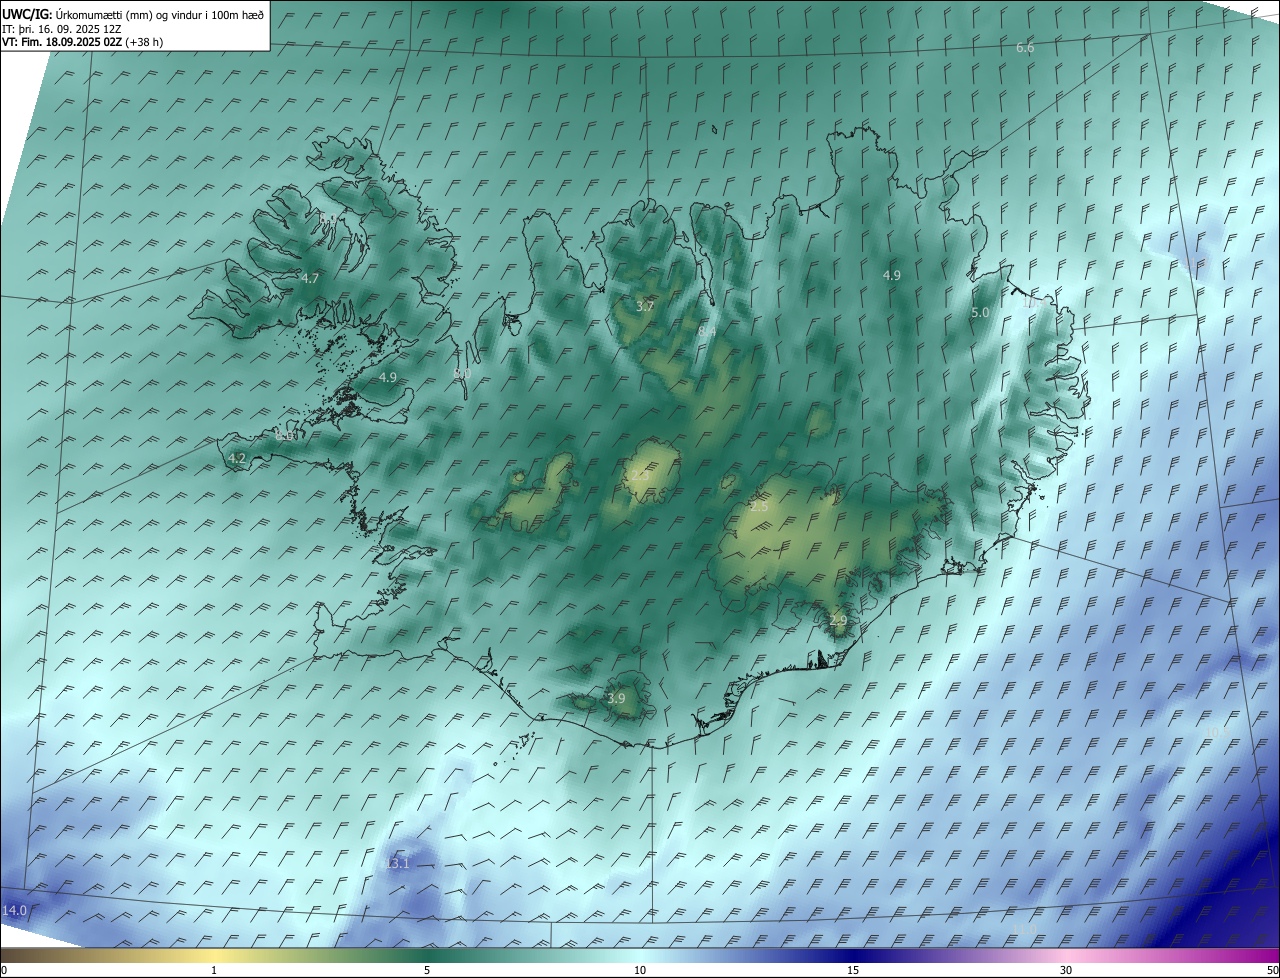Click the 8.0 value beside the 4.2 label

click(285, 436)
